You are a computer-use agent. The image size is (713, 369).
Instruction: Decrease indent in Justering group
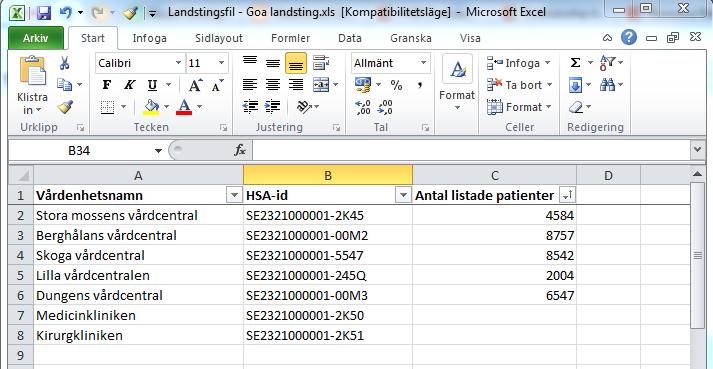250,107
